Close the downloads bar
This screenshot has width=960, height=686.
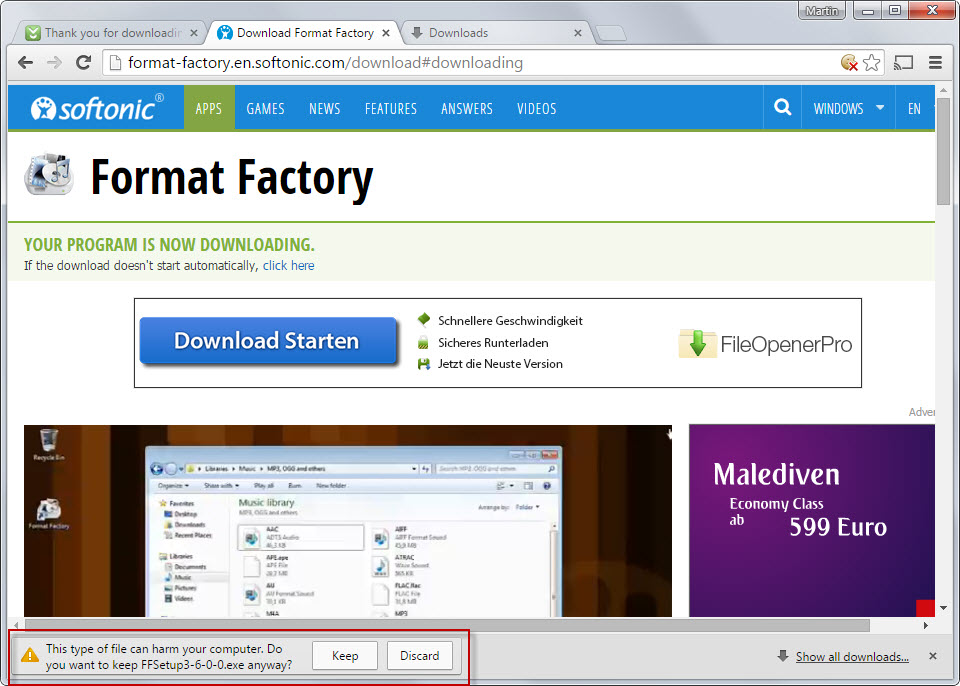(x=932, y=656)
